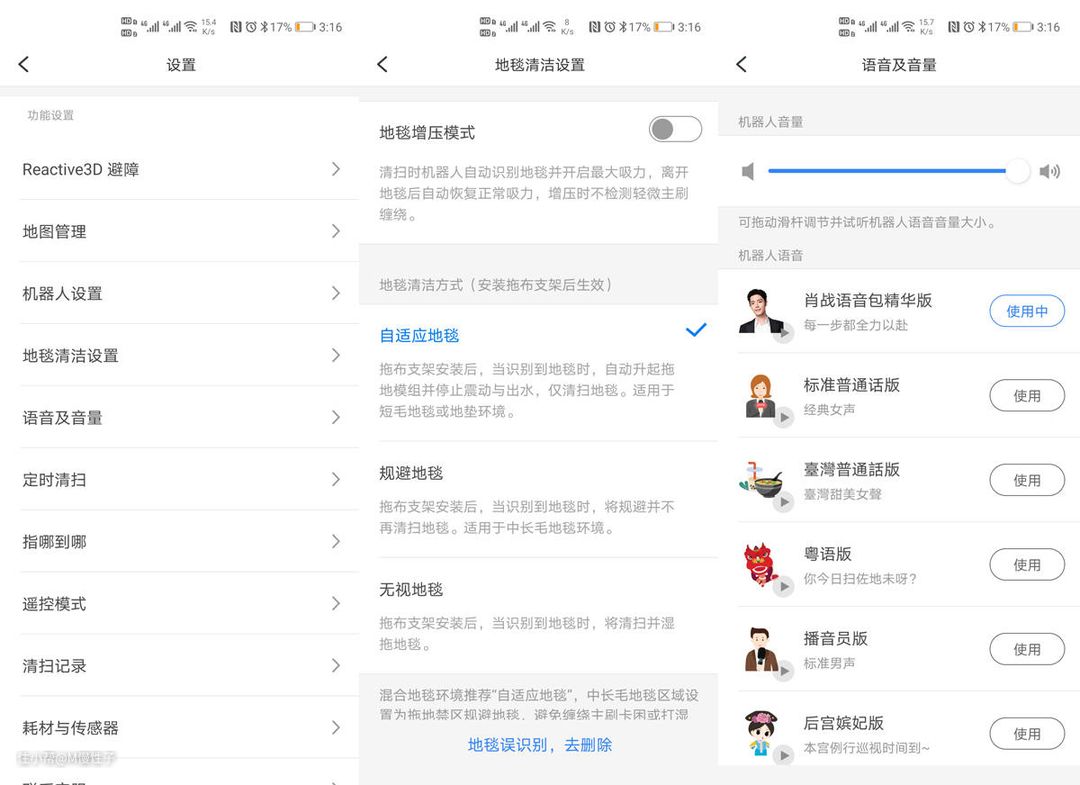Select 无视地毯 cleaning method
This screenshot has width=1080, height=785.
coord(411,590)
